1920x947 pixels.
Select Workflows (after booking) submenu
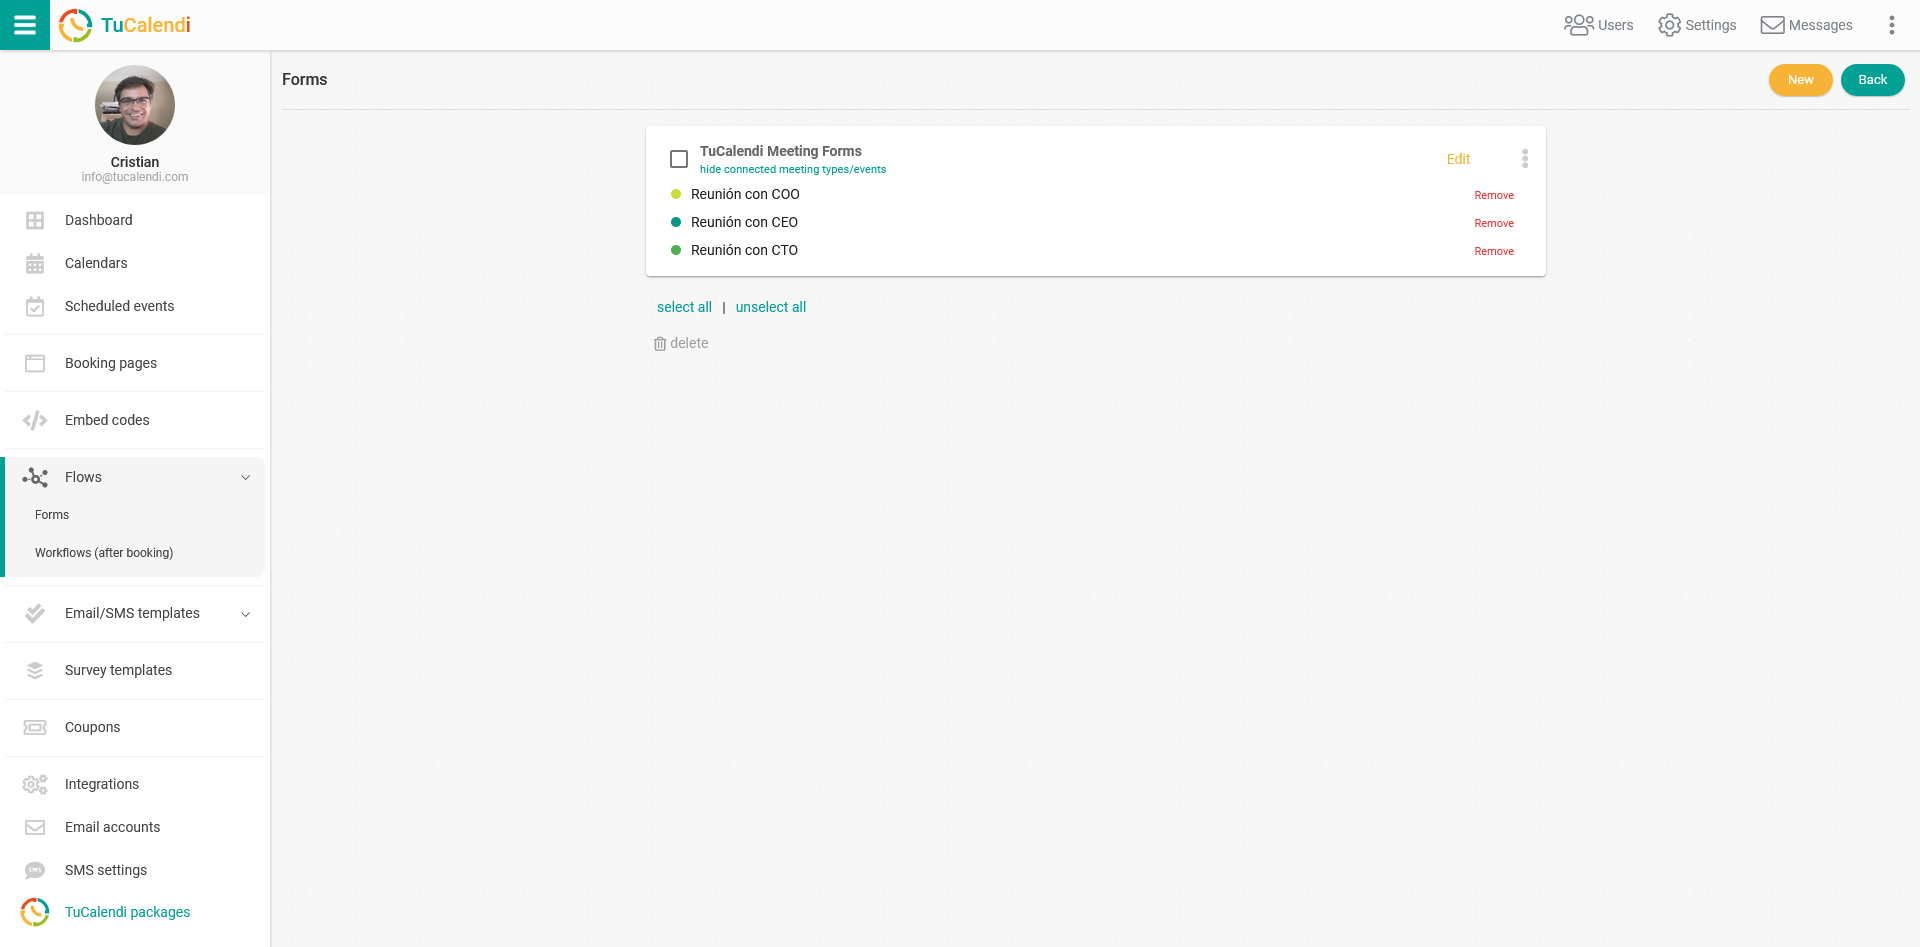click(104, 553)
